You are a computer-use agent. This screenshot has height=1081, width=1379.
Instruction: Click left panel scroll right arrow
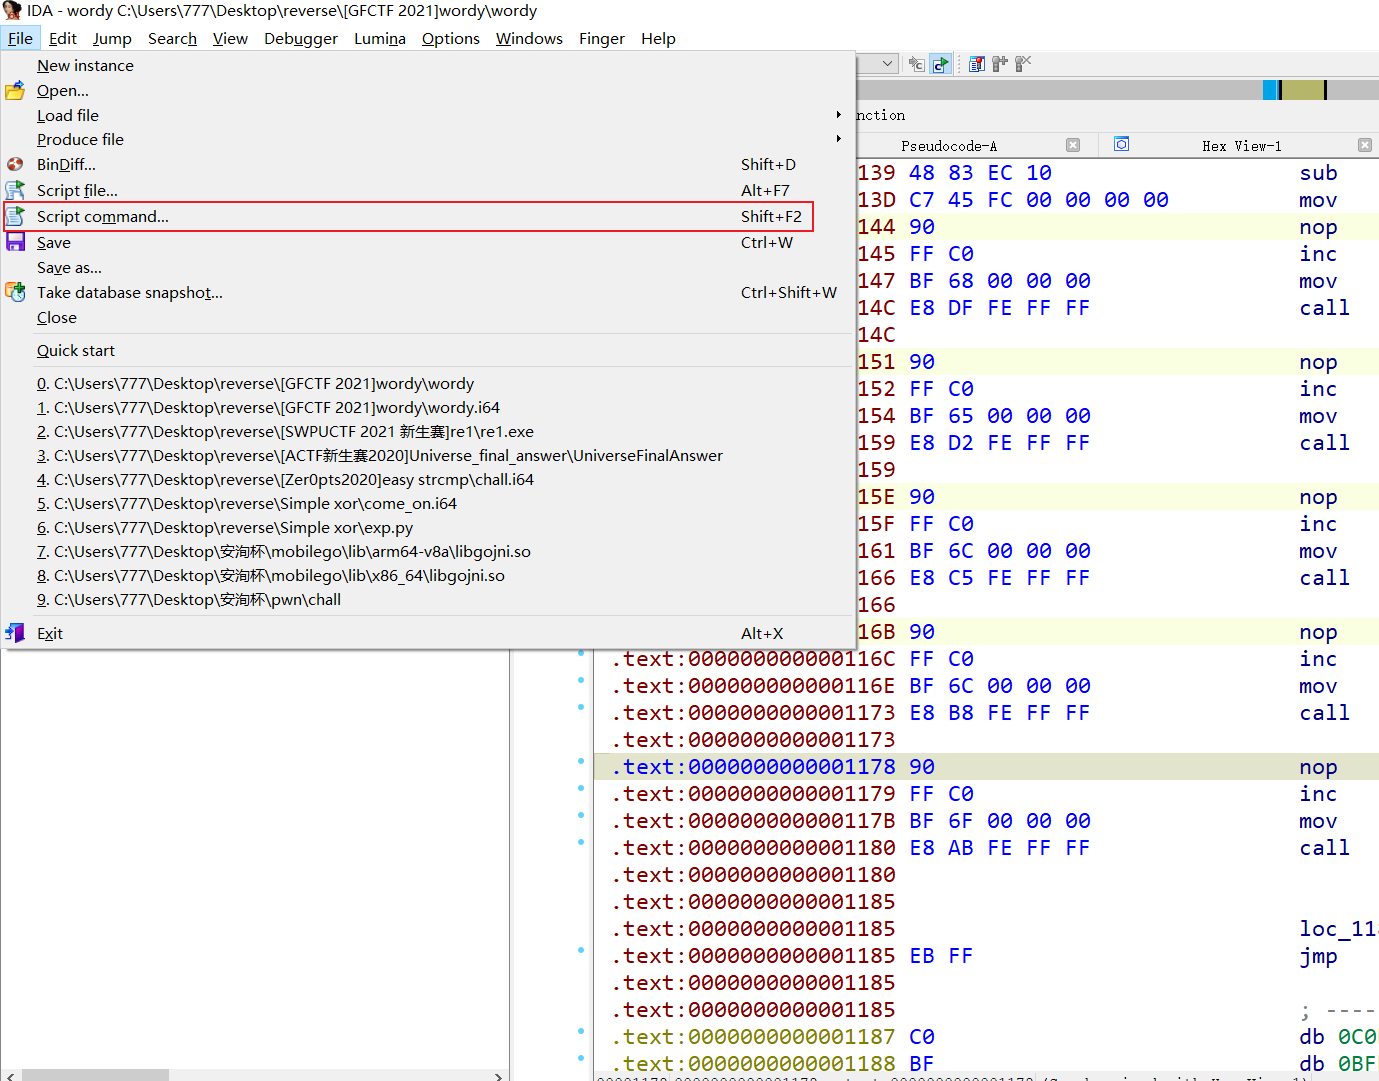[x=498, y=1075]
